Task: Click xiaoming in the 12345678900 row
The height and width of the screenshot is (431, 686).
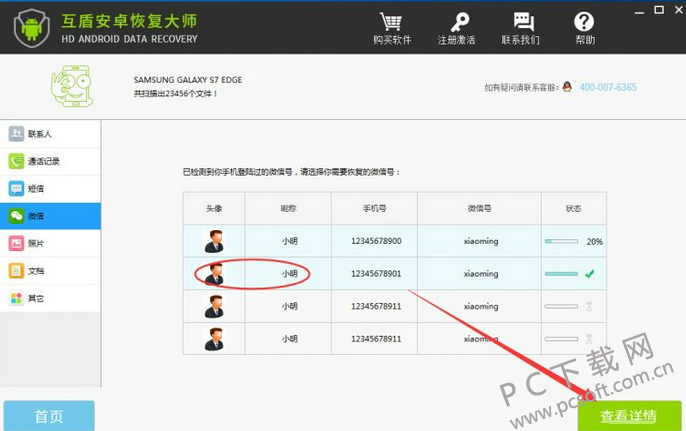Action: 481,241
